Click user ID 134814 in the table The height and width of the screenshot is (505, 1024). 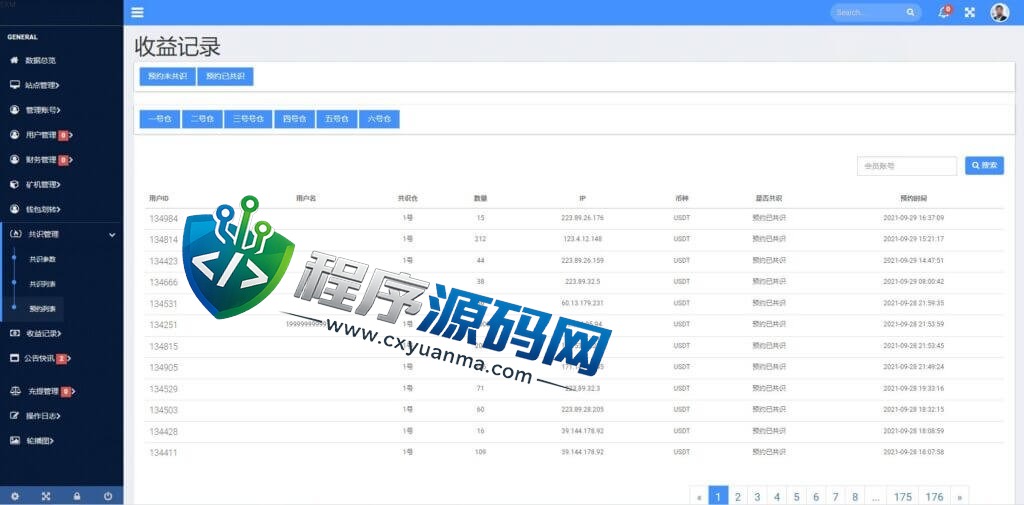(x=163, y=239)
